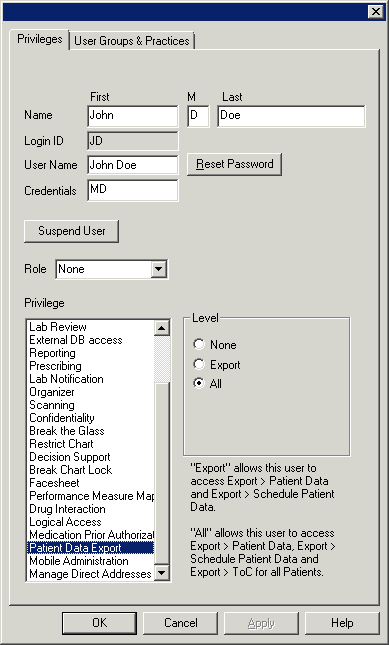Select the All level radio button
Screen dimensions: 389x645
199,384
